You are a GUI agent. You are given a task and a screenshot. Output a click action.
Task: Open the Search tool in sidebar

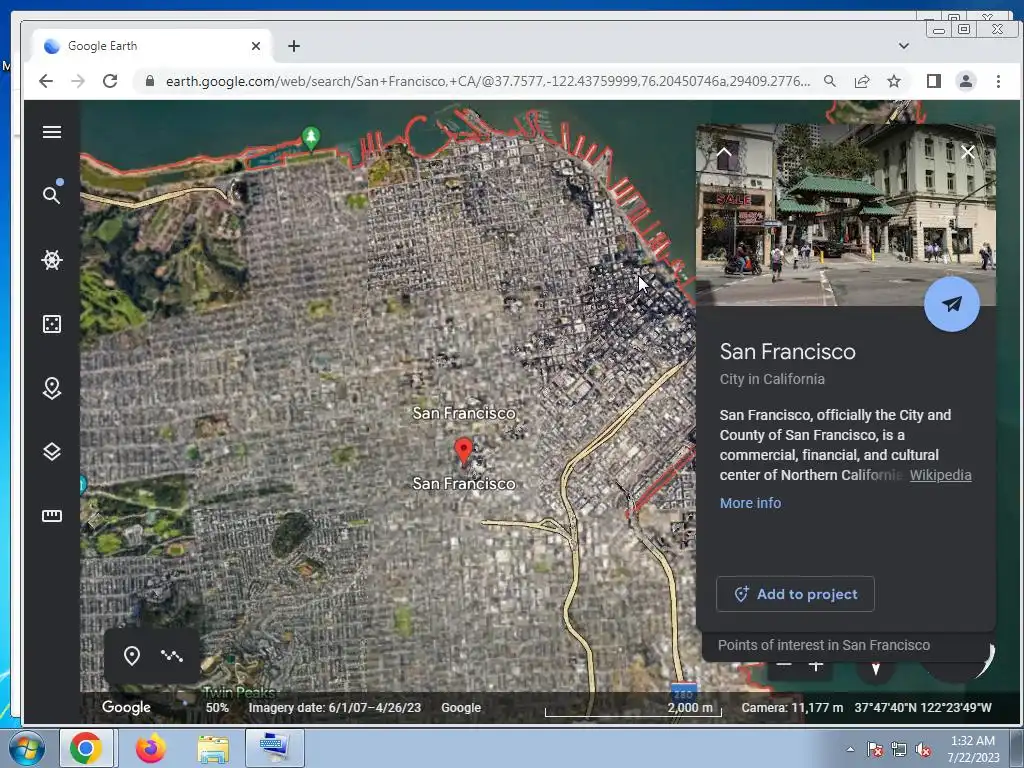pyautogui.click(x=52, y=195)
